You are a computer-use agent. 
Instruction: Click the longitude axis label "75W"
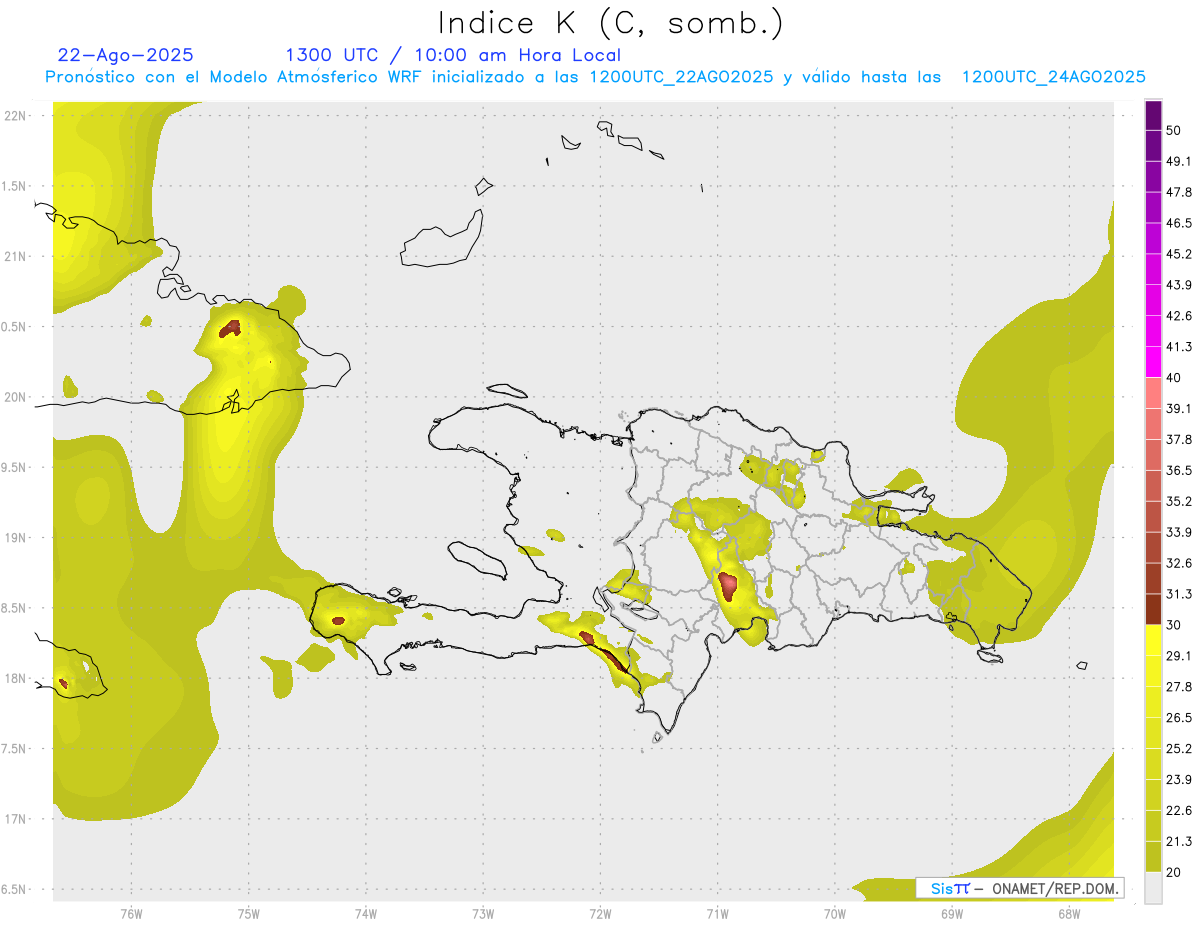pos(249,912)
